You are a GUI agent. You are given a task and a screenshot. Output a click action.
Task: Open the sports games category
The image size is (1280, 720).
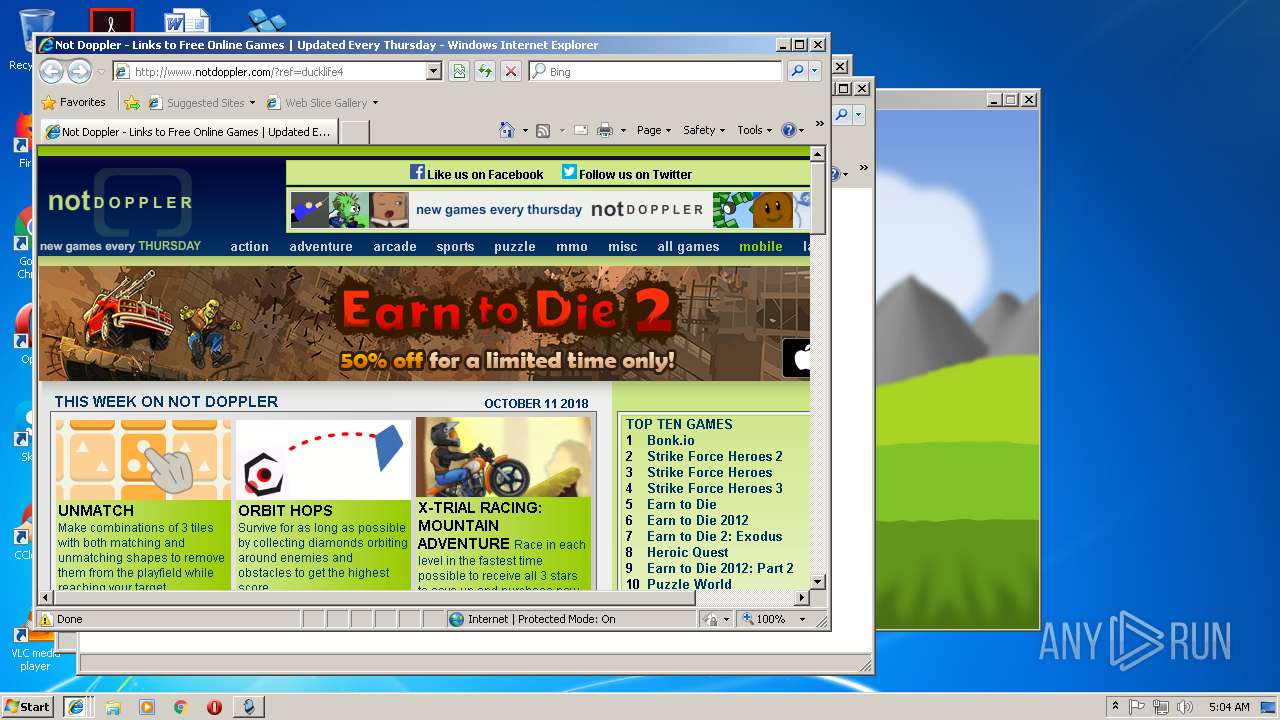tap(455, 246)
